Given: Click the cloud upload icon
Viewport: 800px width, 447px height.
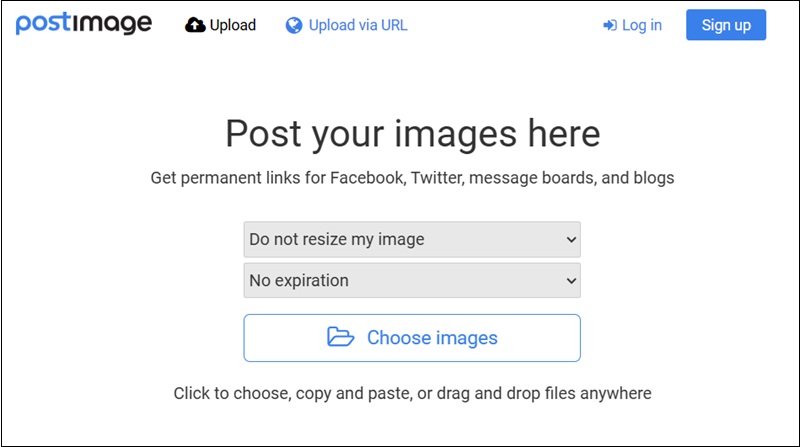Looking at the screenshot, I should click(195, 25).
